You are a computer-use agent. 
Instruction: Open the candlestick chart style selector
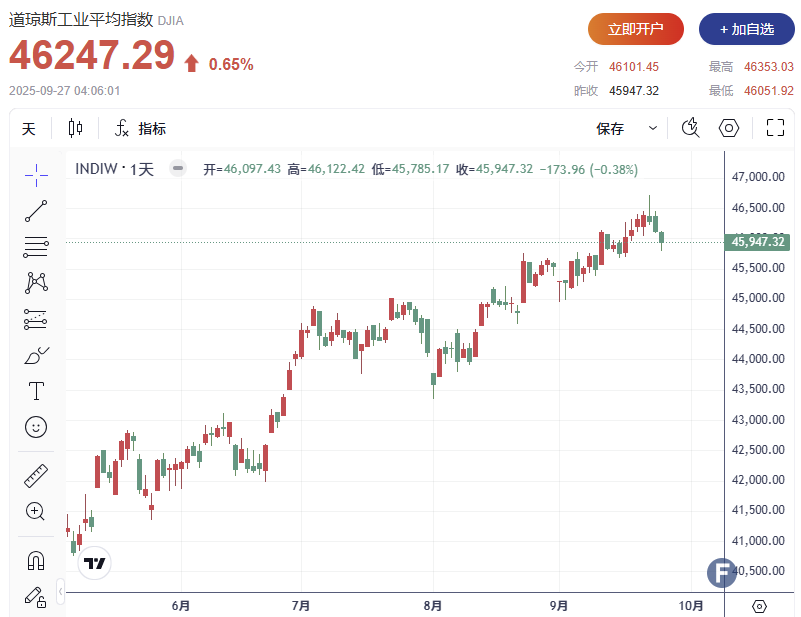75,128
